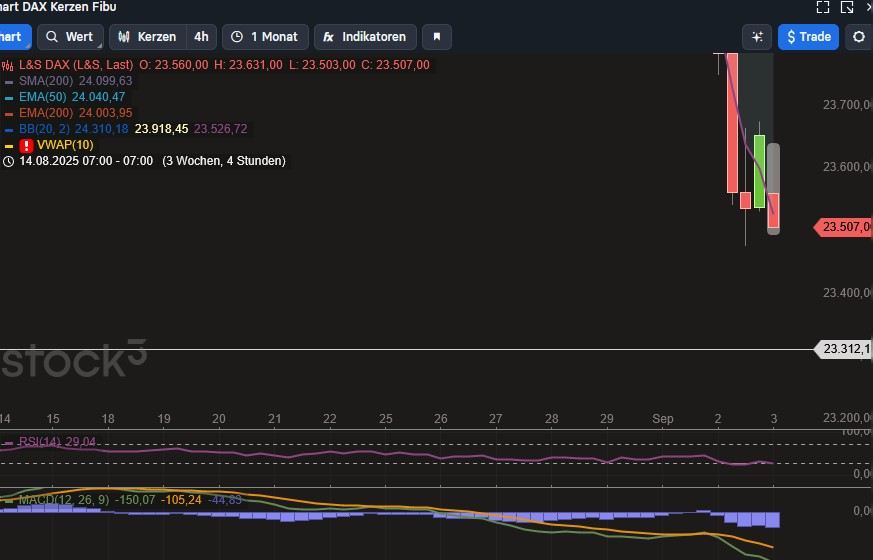Click the sparkle AI icon
This screenshot has height=560, width=873.
click(757, 37)
